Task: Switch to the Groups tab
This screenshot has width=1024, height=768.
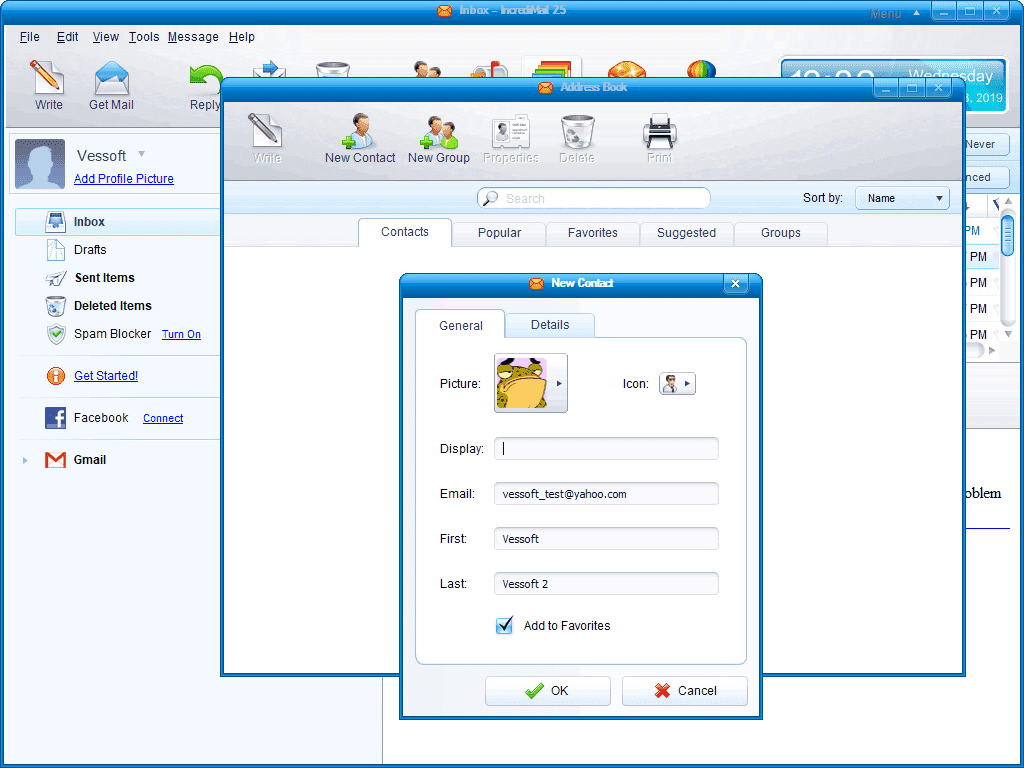Action: (780, 233)
